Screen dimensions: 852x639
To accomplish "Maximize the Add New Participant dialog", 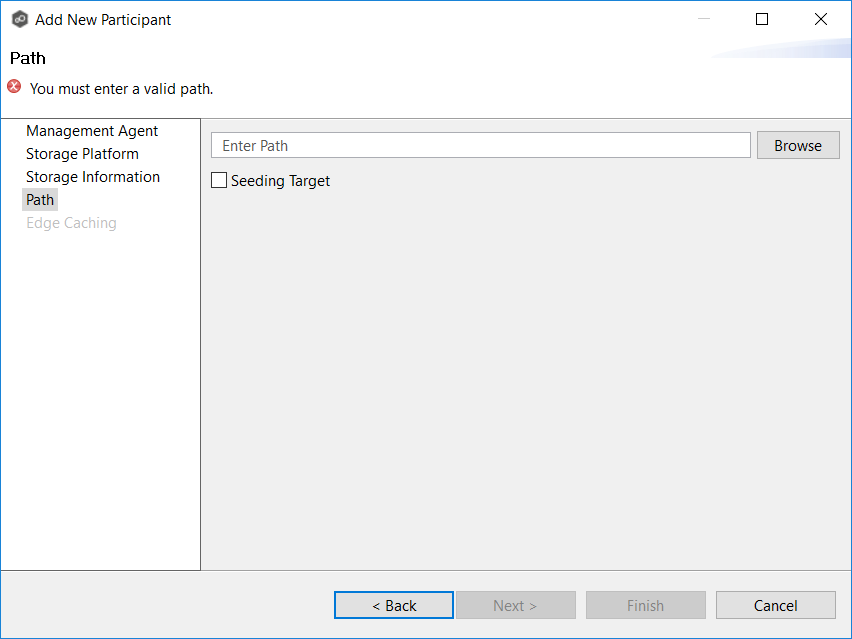I will (762, 19).
